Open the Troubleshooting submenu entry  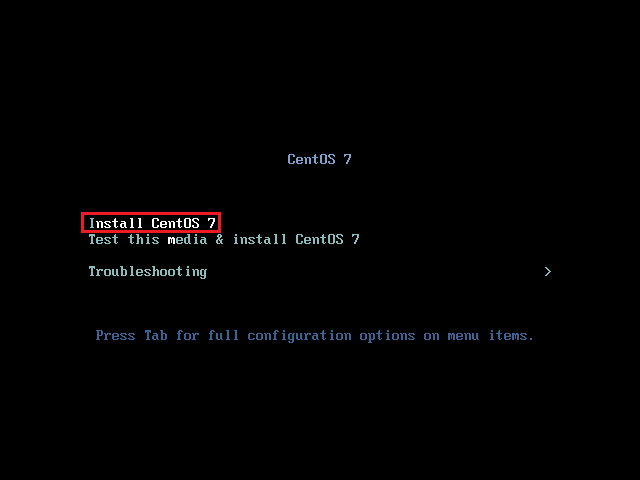click(320, 271)
